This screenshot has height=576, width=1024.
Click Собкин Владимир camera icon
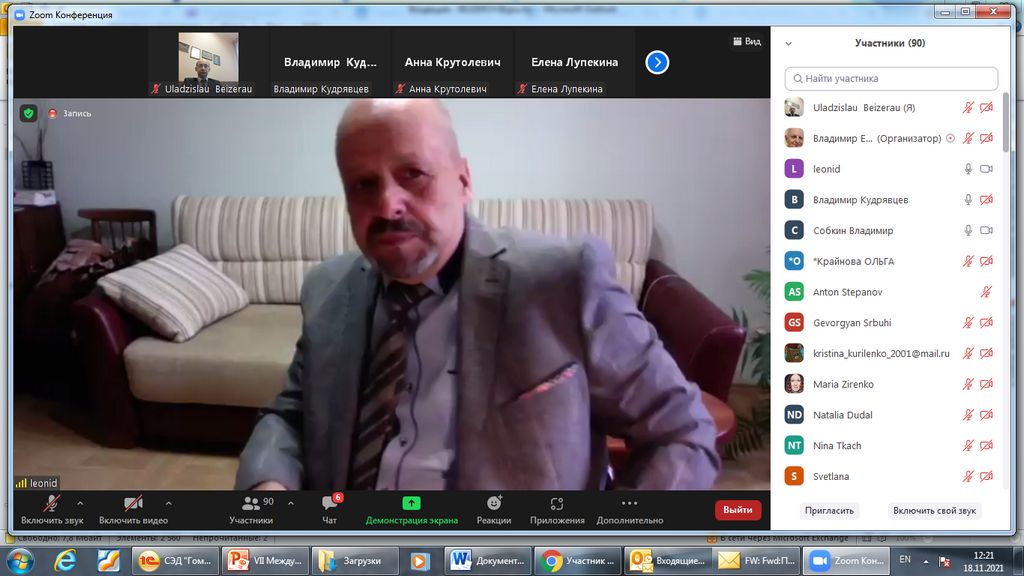[x=986, y=231]
